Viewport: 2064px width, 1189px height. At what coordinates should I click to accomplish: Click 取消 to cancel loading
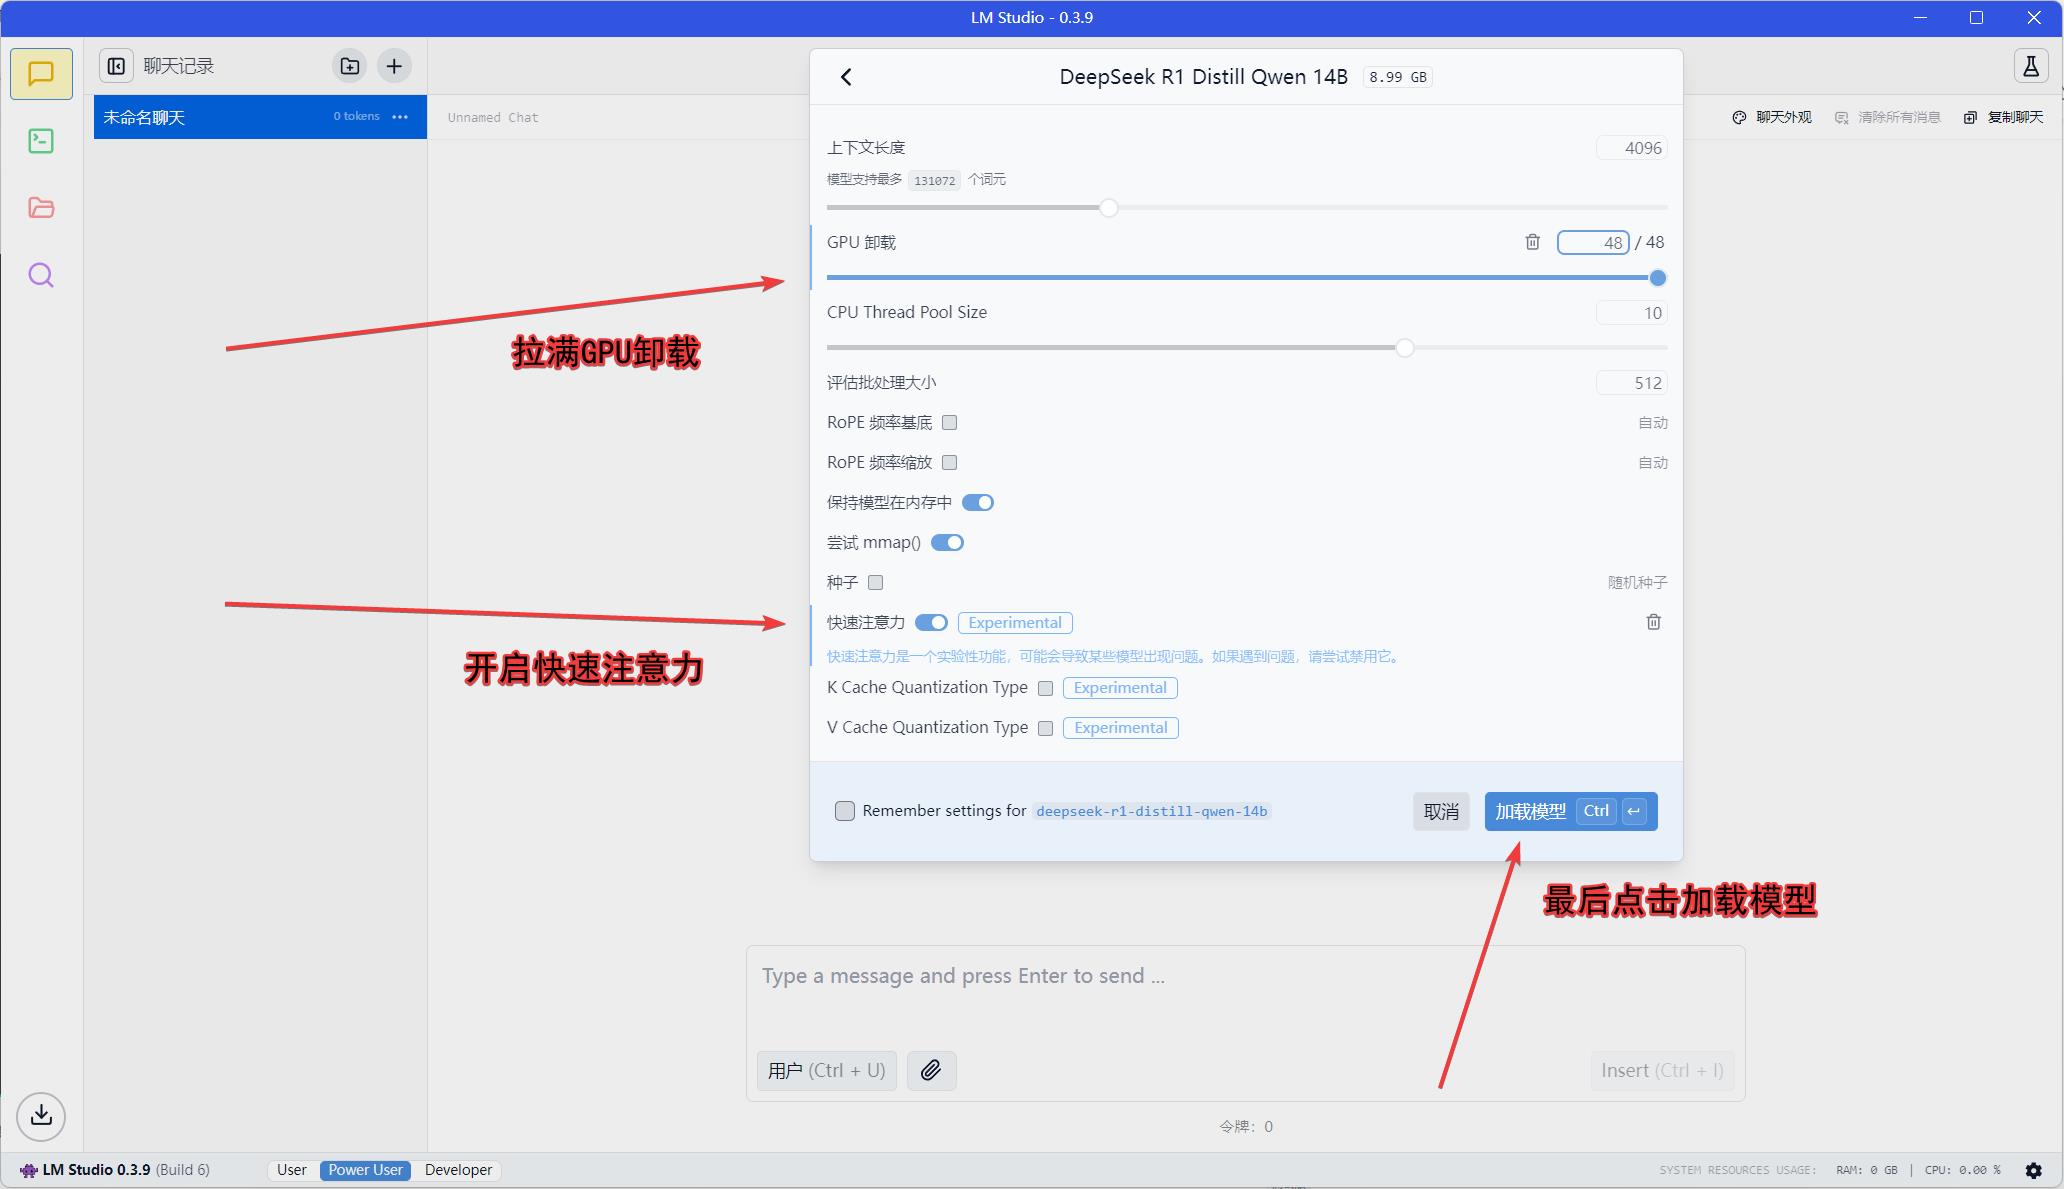[x=1442, y=809]
